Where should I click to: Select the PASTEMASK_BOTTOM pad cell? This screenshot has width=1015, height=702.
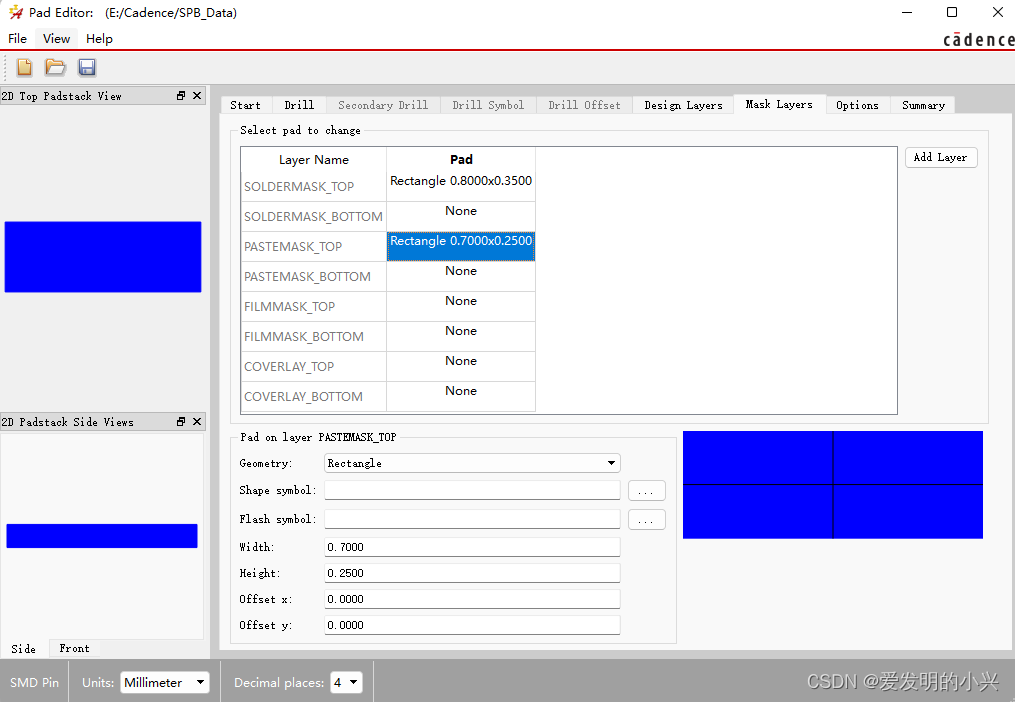(461, 277)
